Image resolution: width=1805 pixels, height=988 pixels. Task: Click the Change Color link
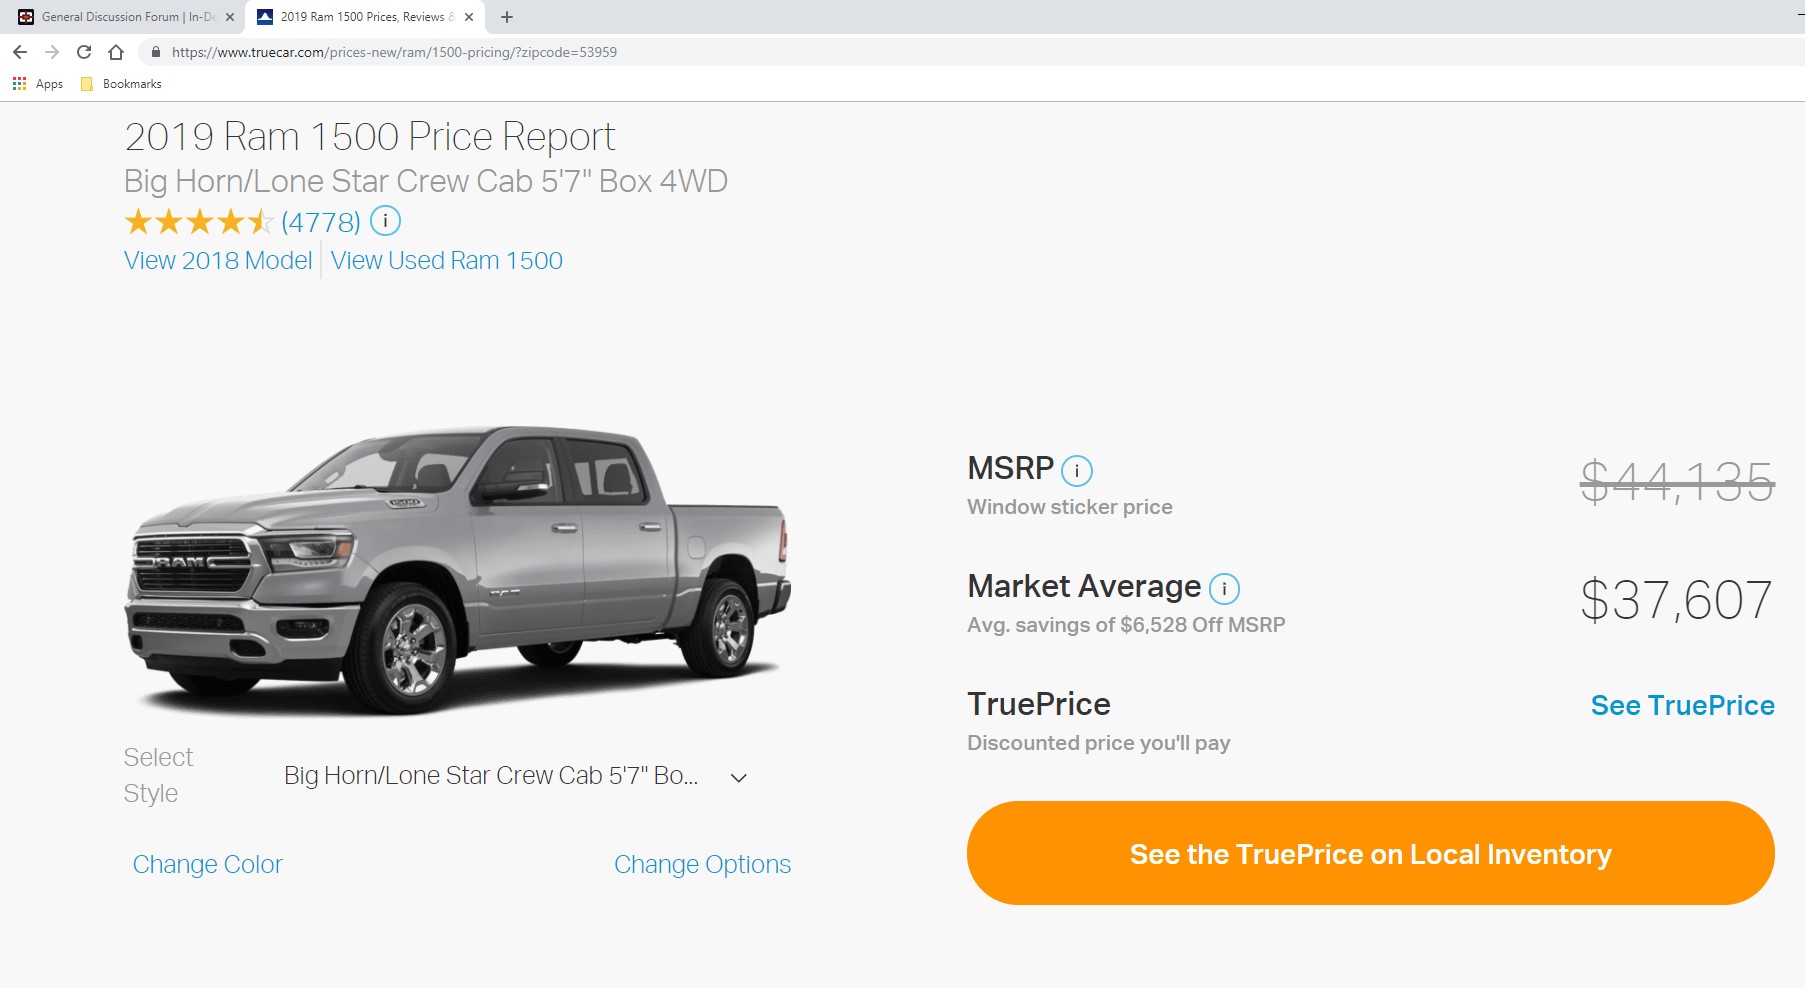pyautogui.click(x=207, y=864)
